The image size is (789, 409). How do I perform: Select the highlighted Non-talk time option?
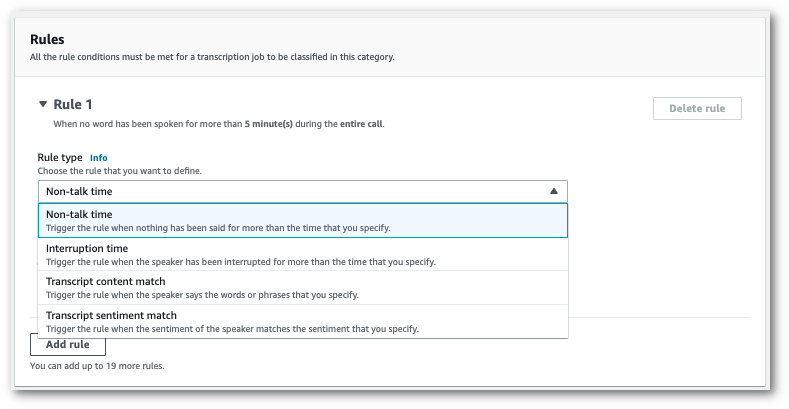(x=302, y=220)
